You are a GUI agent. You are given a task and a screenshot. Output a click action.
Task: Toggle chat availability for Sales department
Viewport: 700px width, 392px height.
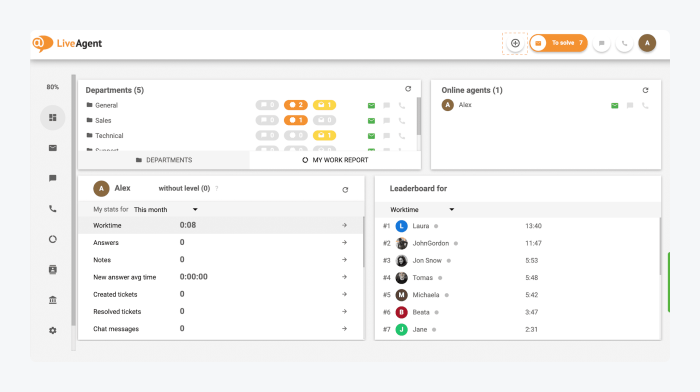[x=387, y=121]
